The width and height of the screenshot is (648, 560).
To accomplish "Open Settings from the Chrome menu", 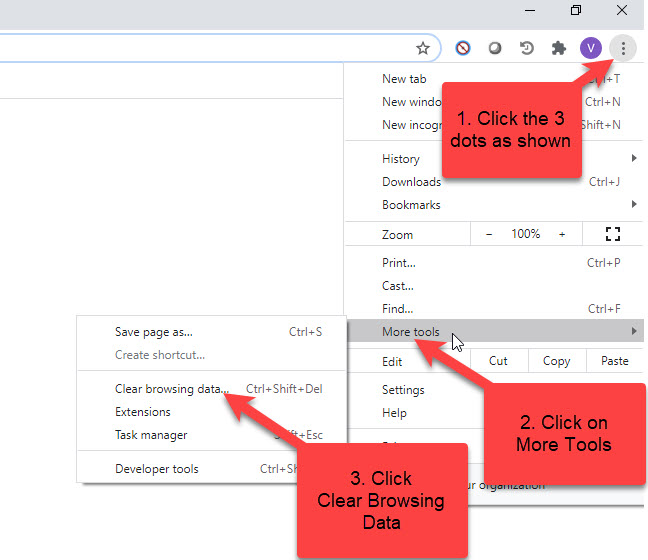I will pos(403,390).
